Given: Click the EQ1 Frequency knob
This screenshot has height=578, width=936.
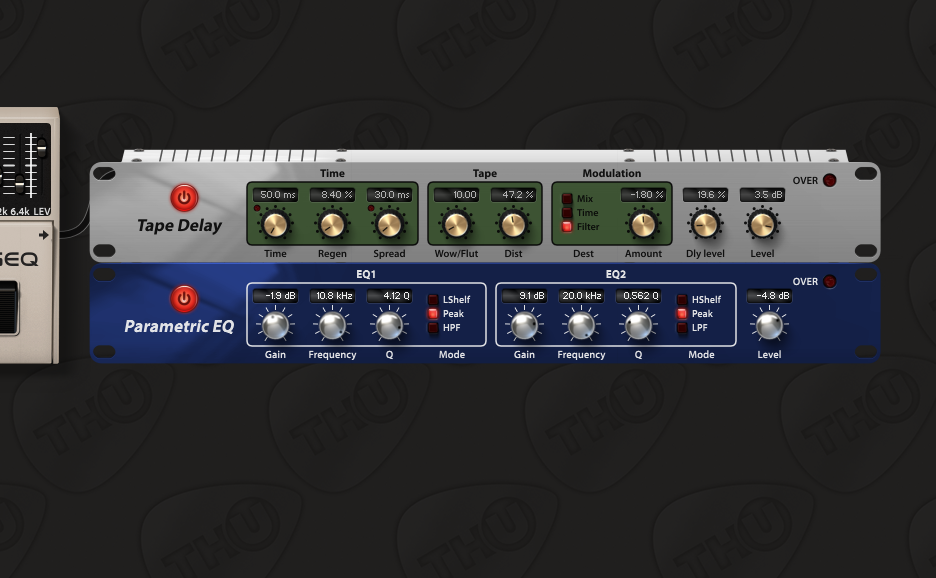Looking at the screenshot, I should pyautogui.click(x=332, y=326).
